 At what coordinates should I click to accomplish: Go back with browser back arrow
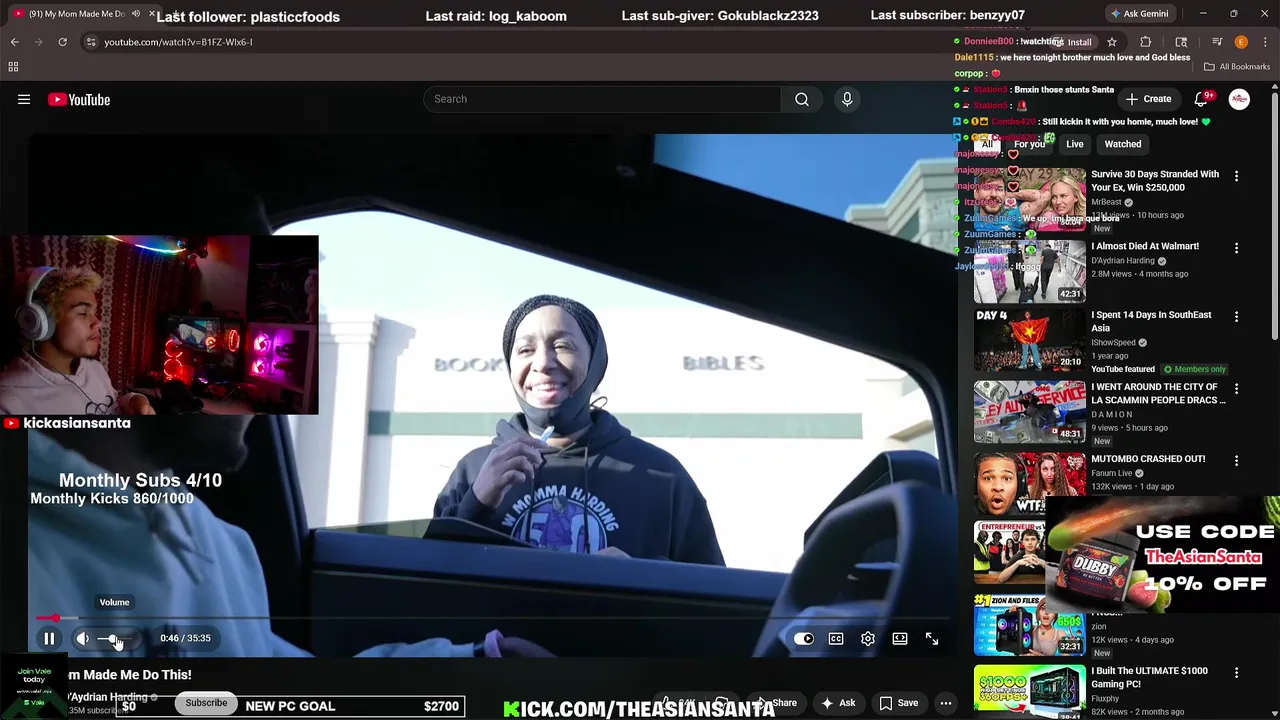pyautogui.click(x=15, y=42)
